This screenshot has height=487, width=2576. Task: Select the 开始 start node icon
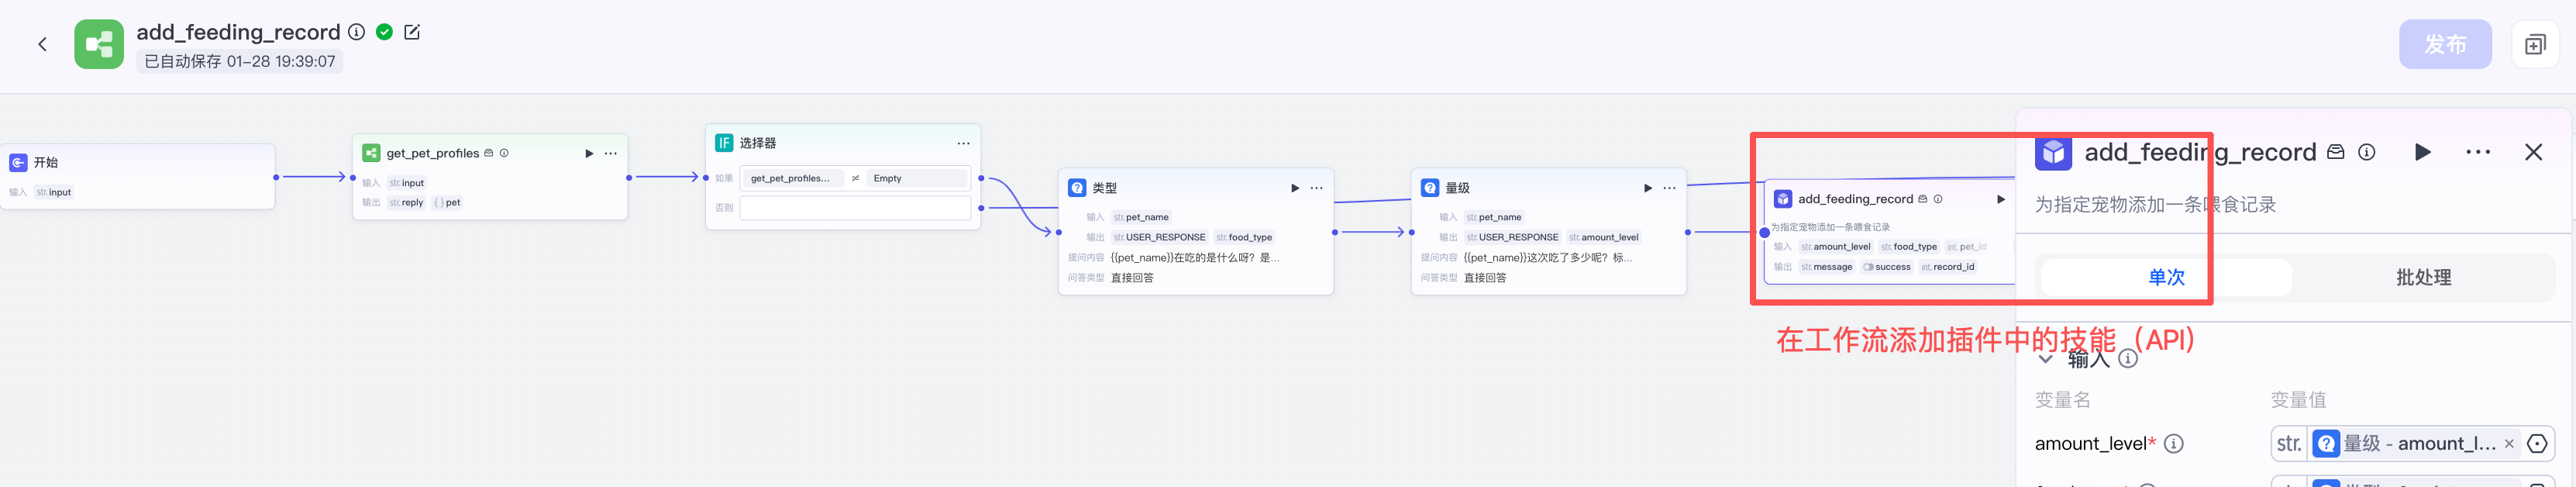[18, 162]
